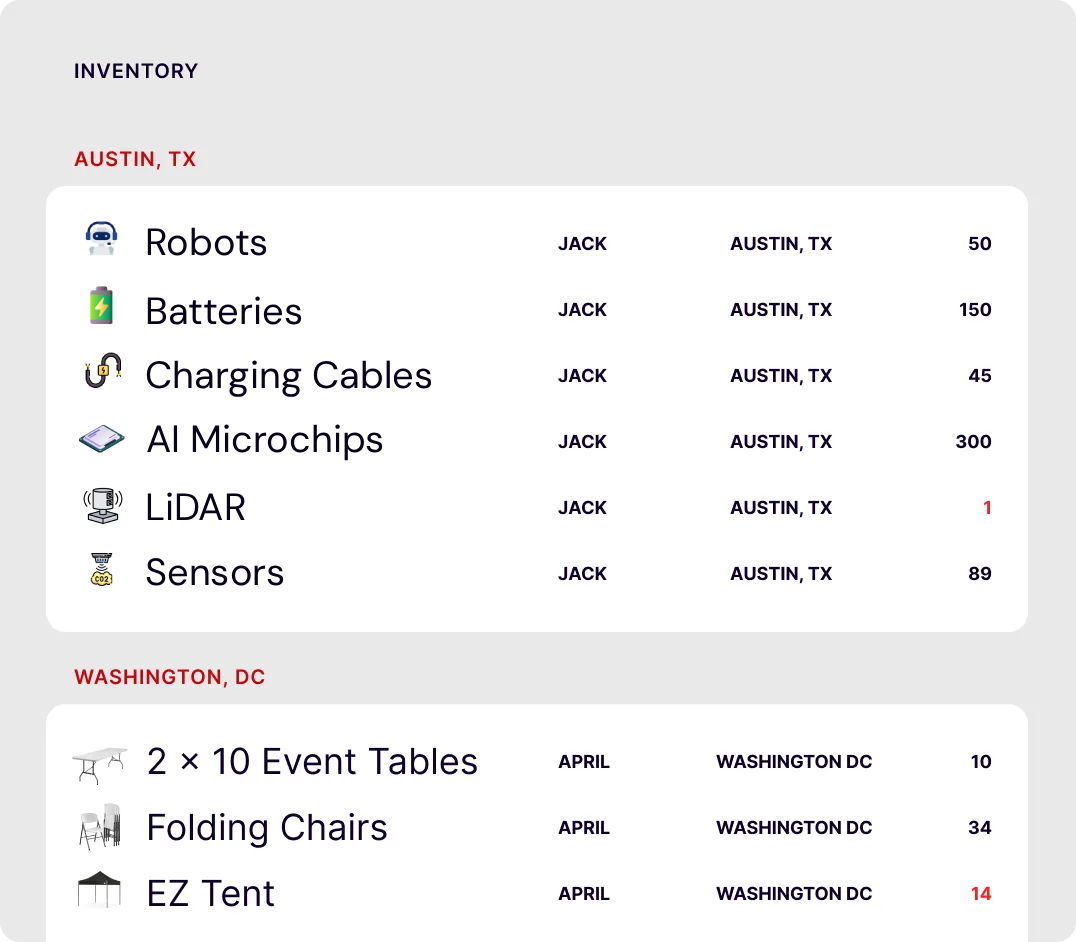
Task: Click the charging cable icon
Action: pyautogui.click(x=103, y=370)
